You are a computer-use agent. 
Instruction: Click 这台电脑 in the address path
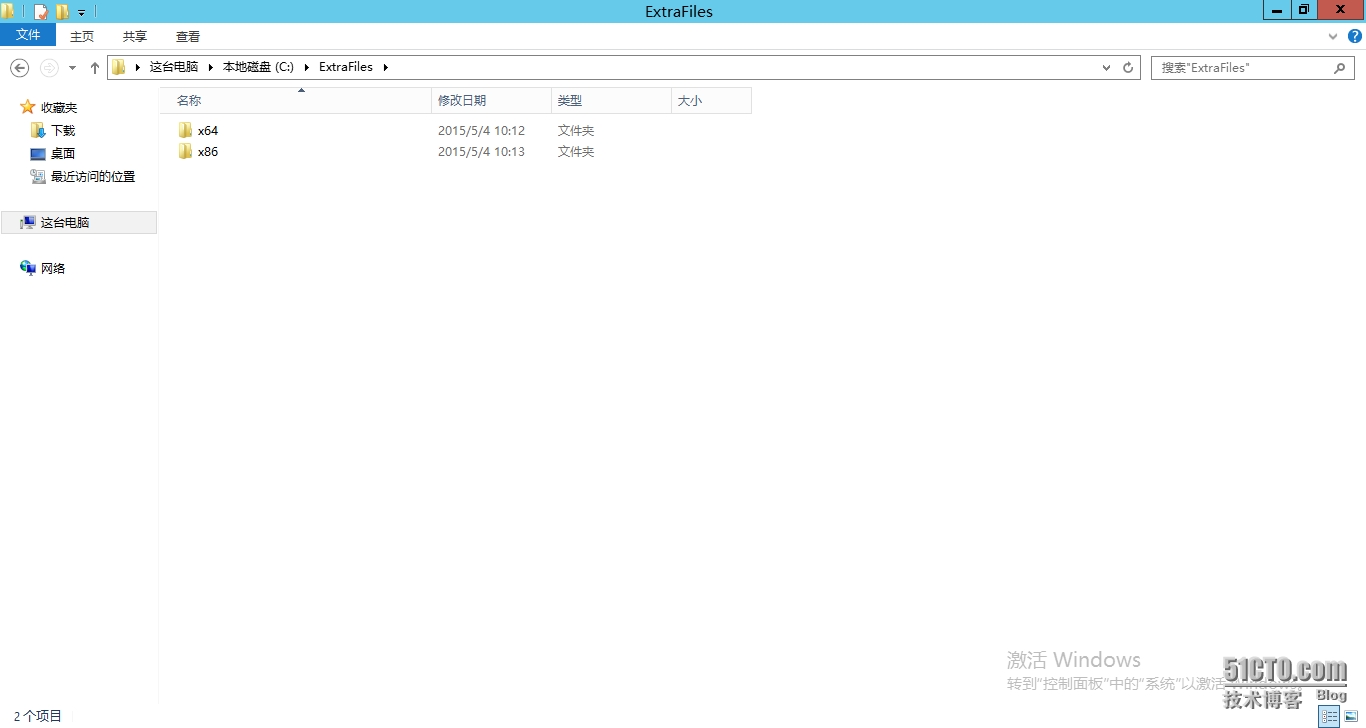click(x=174, y=67)
